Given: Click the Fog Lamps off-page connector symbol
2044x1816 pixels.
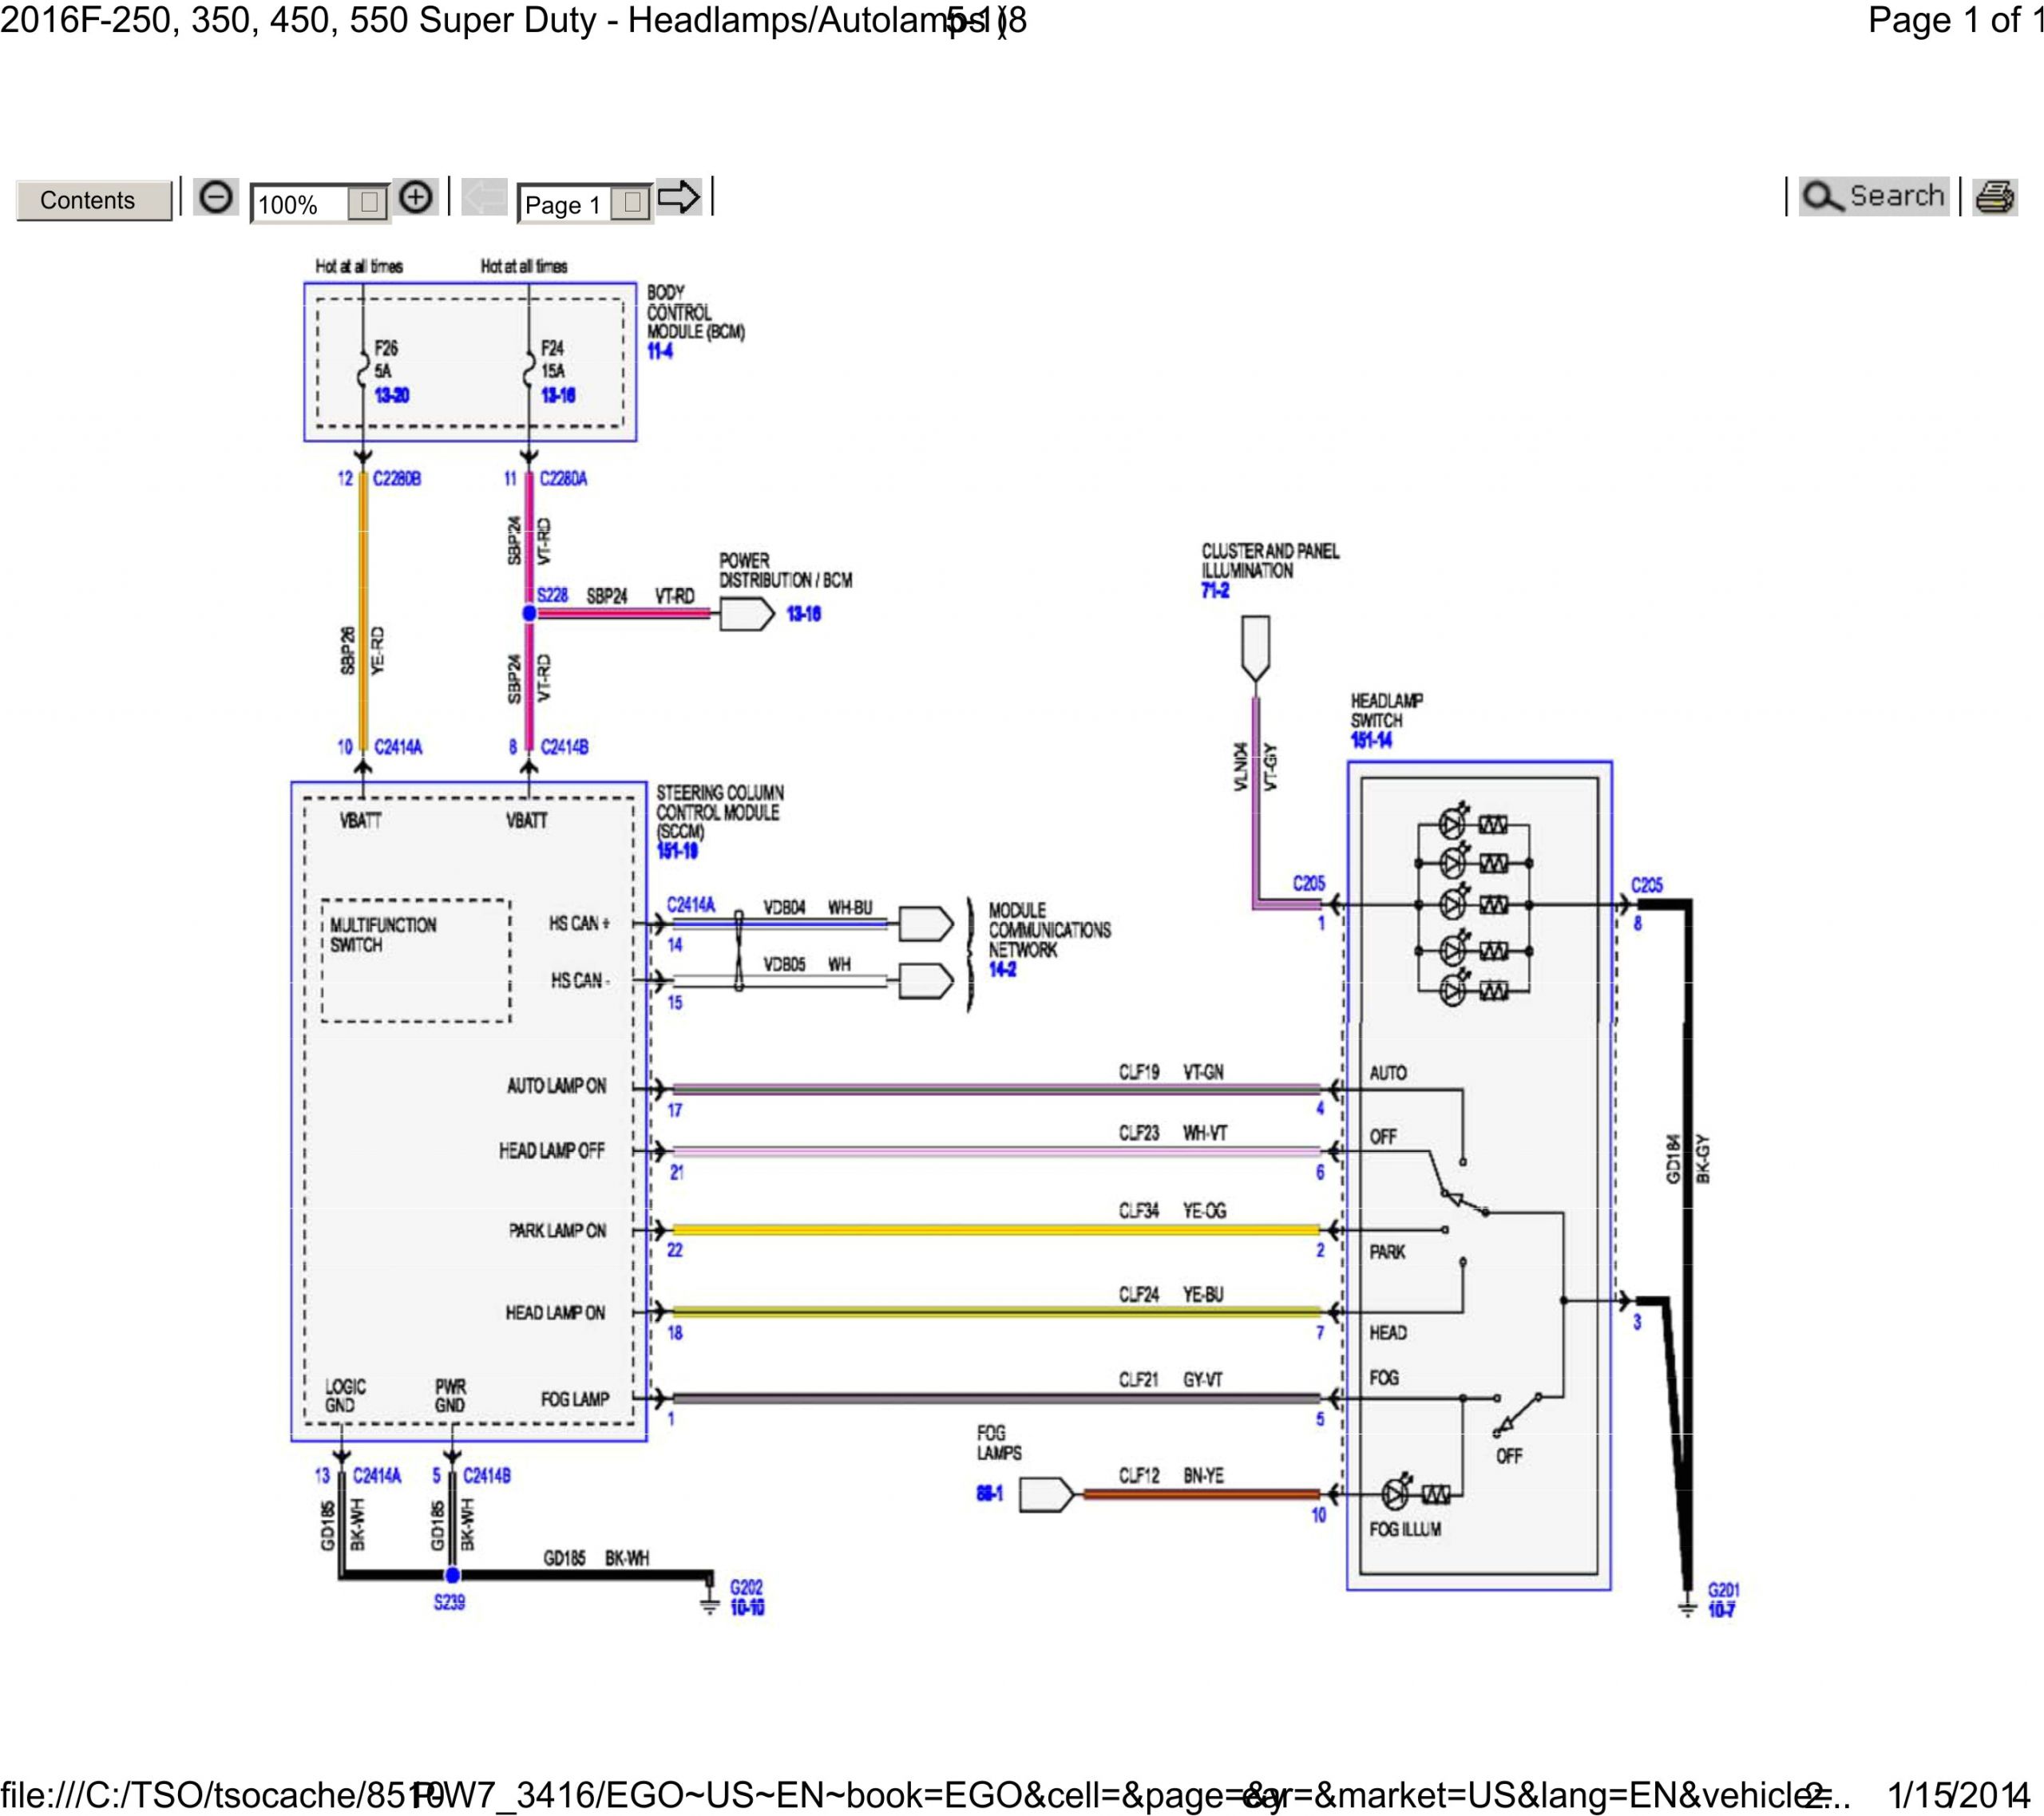Looking at the screenshot, I should 1046,1494.
